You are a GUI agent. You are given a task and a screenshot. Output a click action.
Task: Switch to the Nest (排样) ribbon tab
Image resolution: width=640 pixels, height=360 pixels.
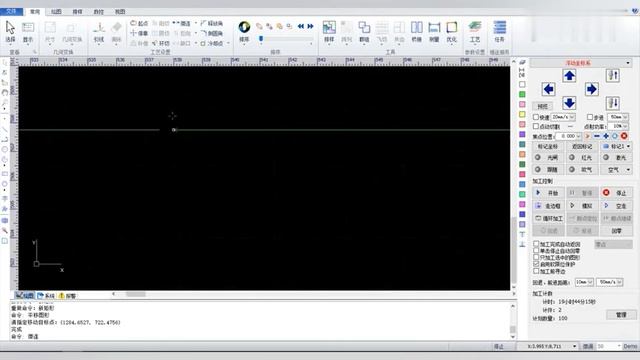click(78, 11)
